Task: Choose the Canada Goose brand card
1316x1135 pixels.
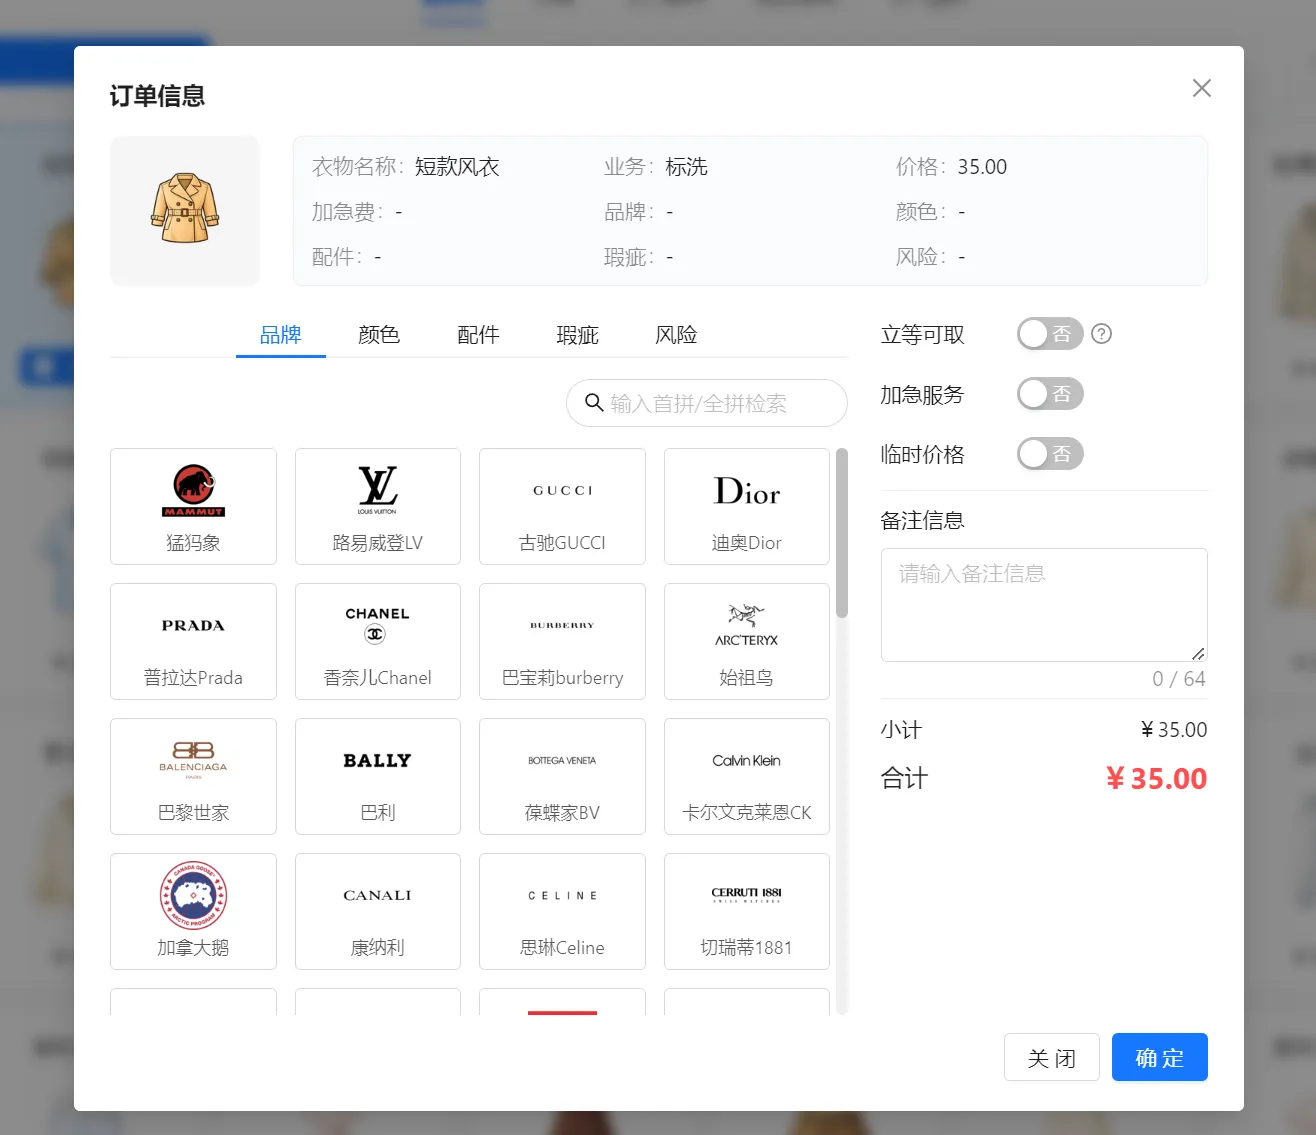Action: [x=193, y=911]
